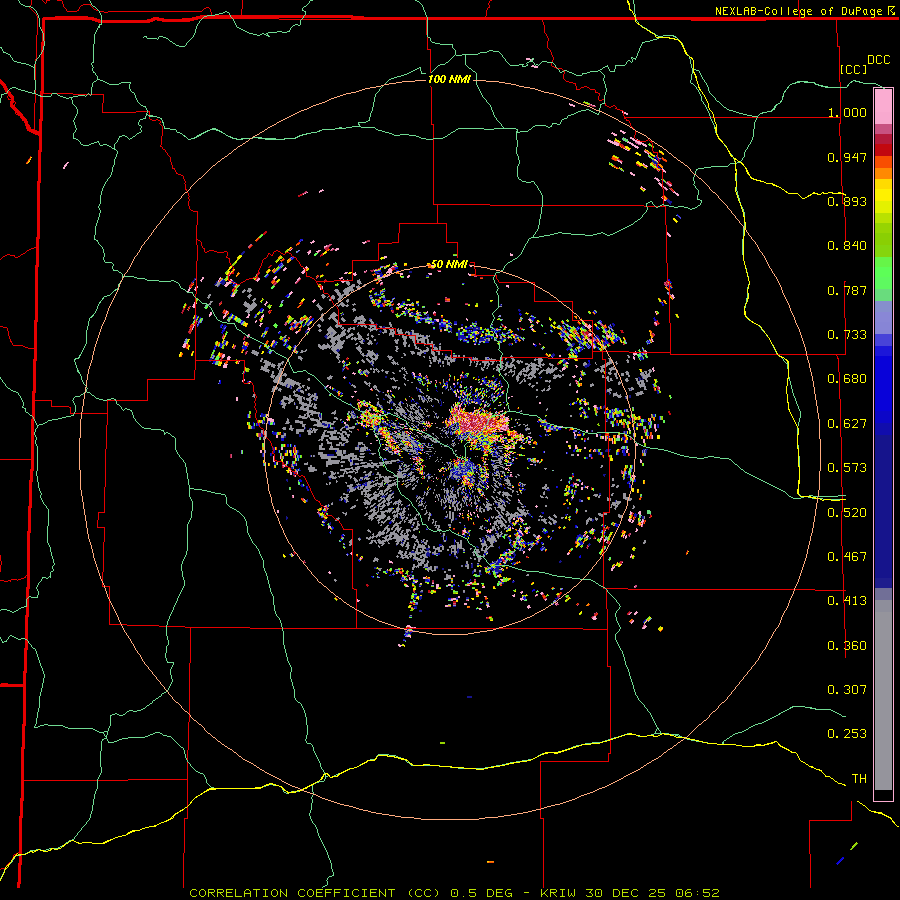Click the DCC legend label
The width and height of the screenshot is (900, 900).
point(879,60)
